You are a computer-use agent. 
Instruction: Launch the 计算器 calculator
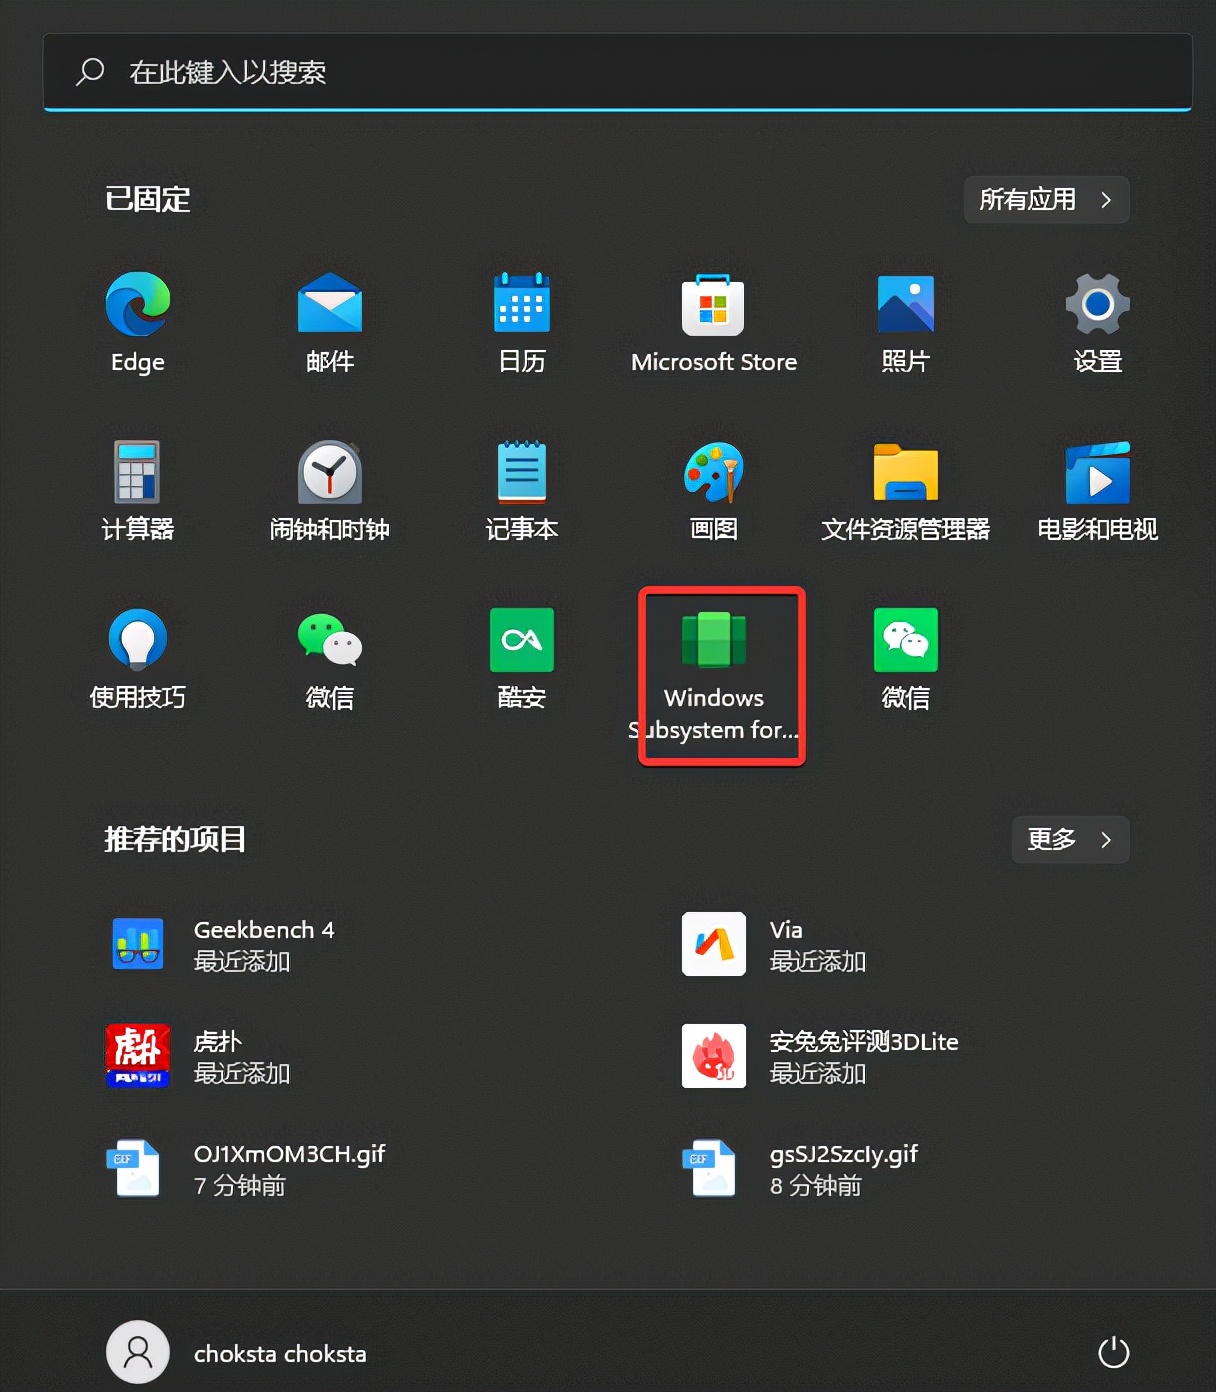[138, 491]
